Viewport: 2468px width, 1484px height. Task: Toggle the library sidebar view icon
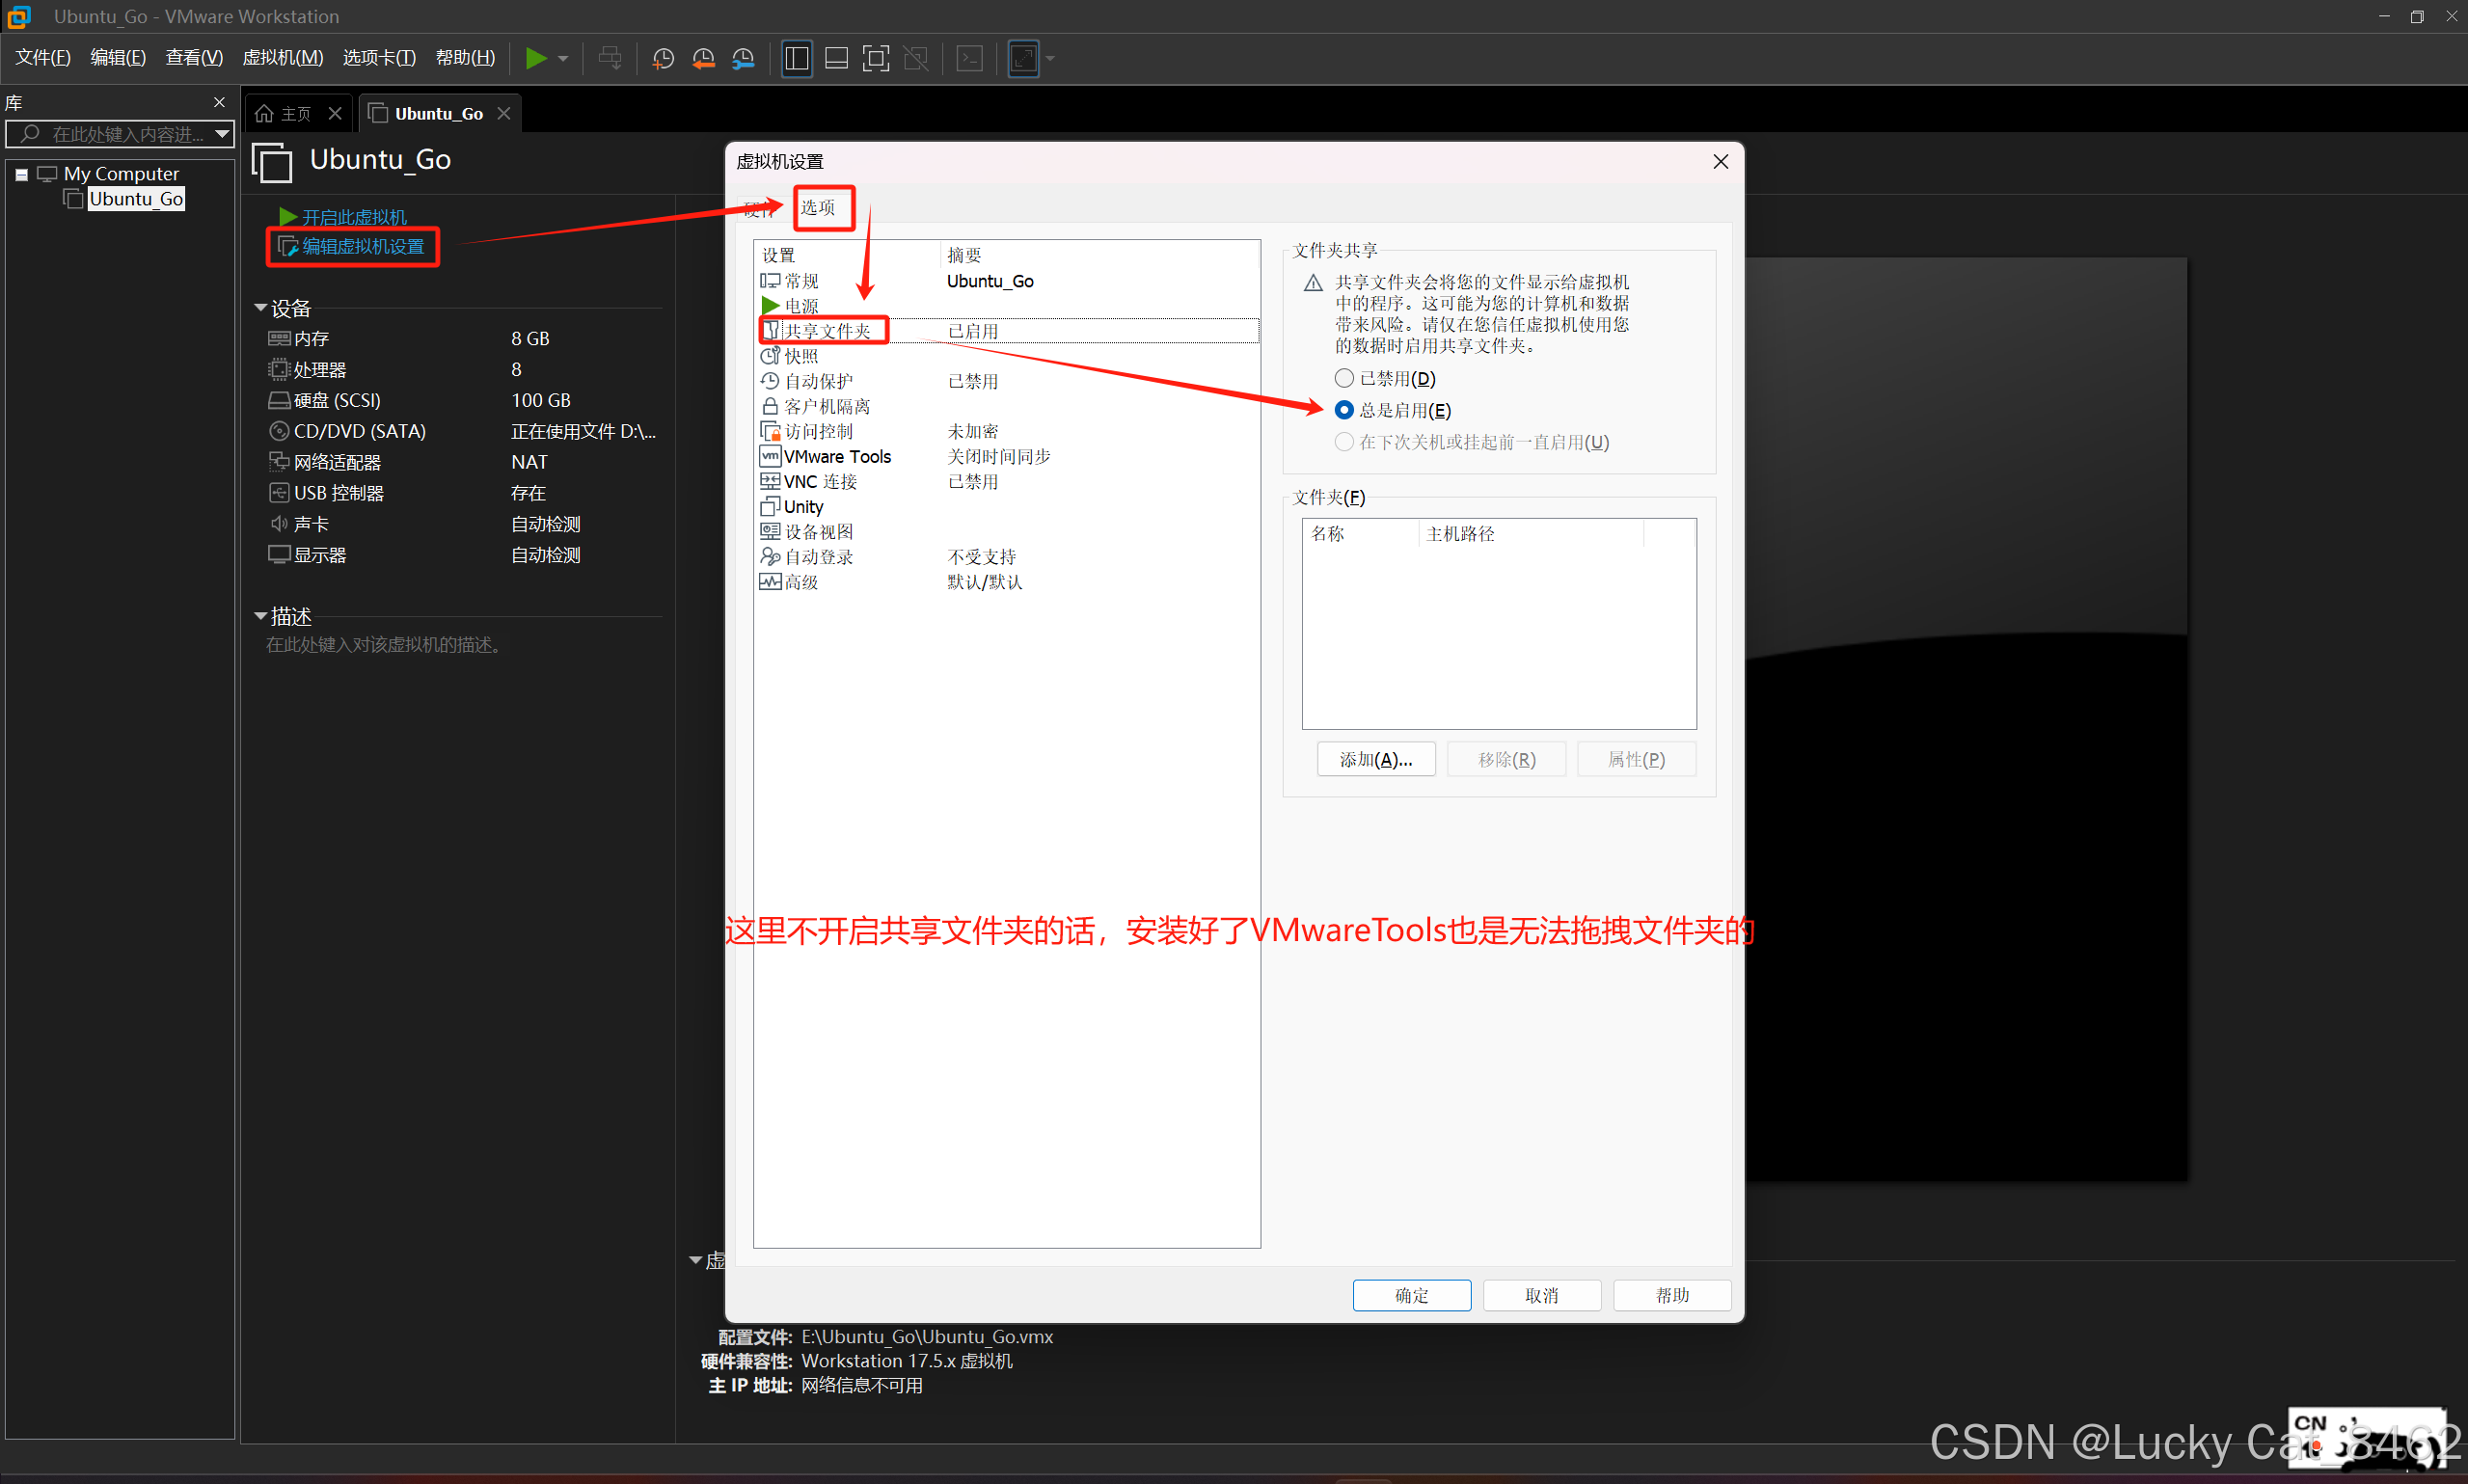(x=797, y=58)
